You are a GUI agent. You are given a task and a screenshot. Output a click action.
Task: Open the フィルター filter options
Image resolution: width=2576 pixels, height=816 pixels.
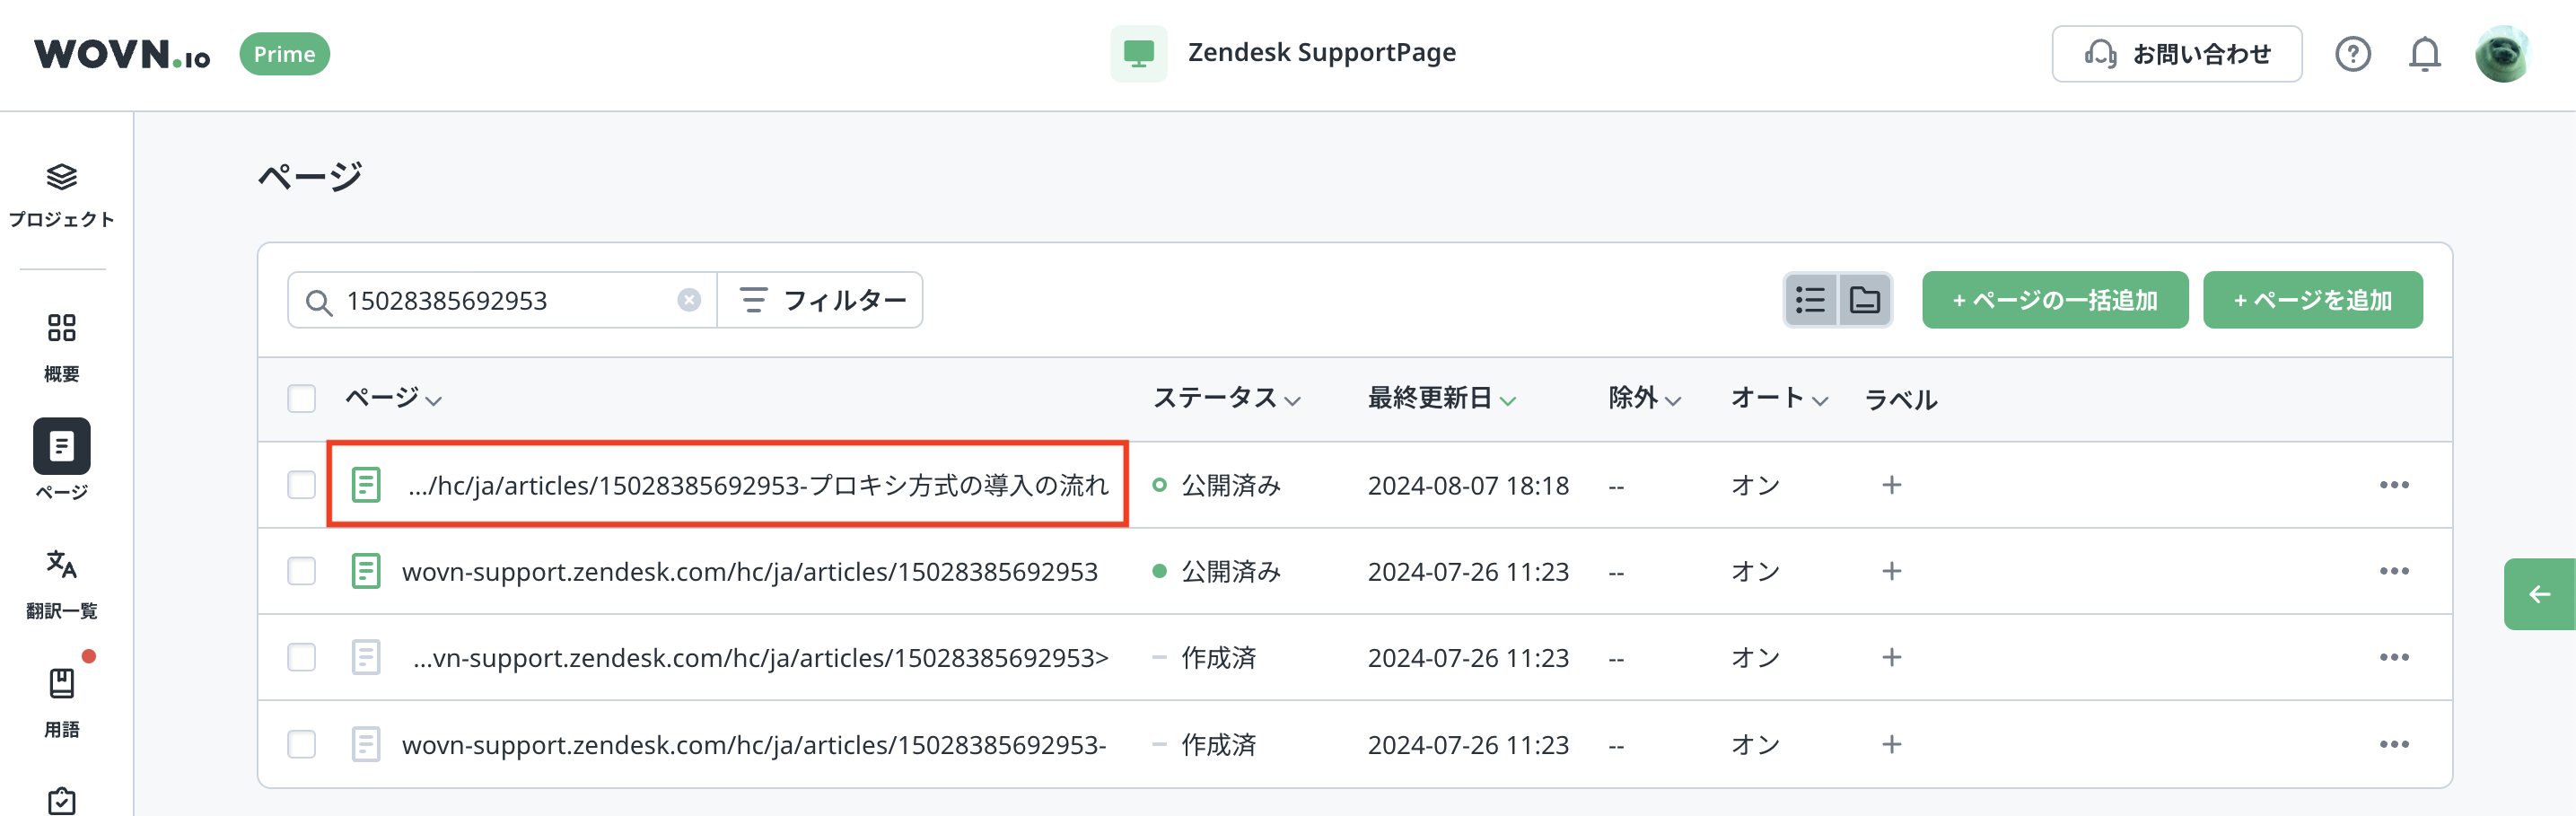click(821, 300)
